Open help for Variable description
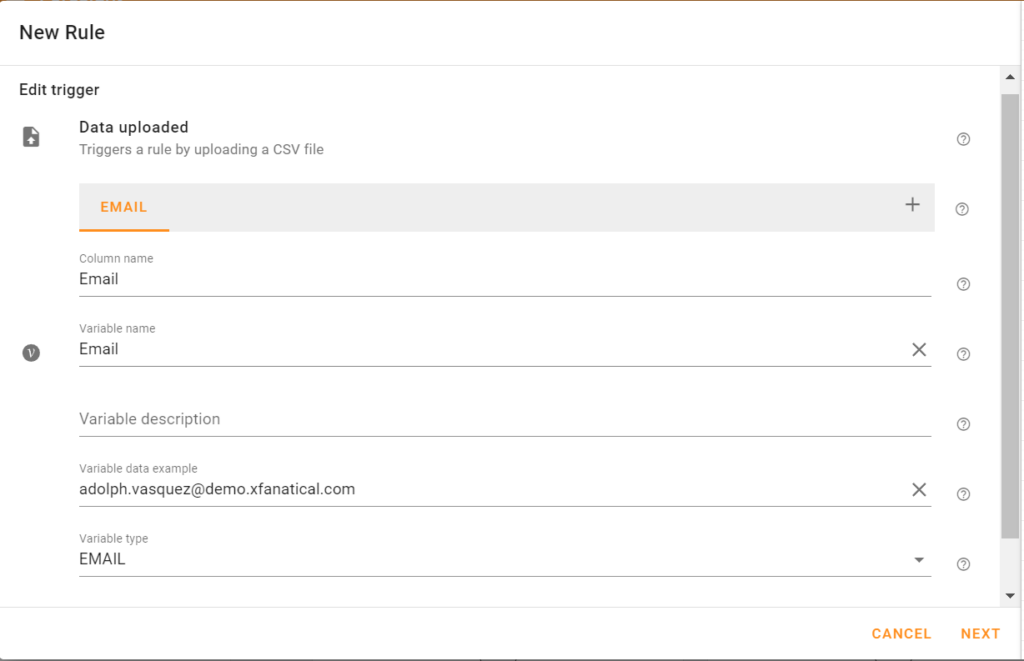 962,424
